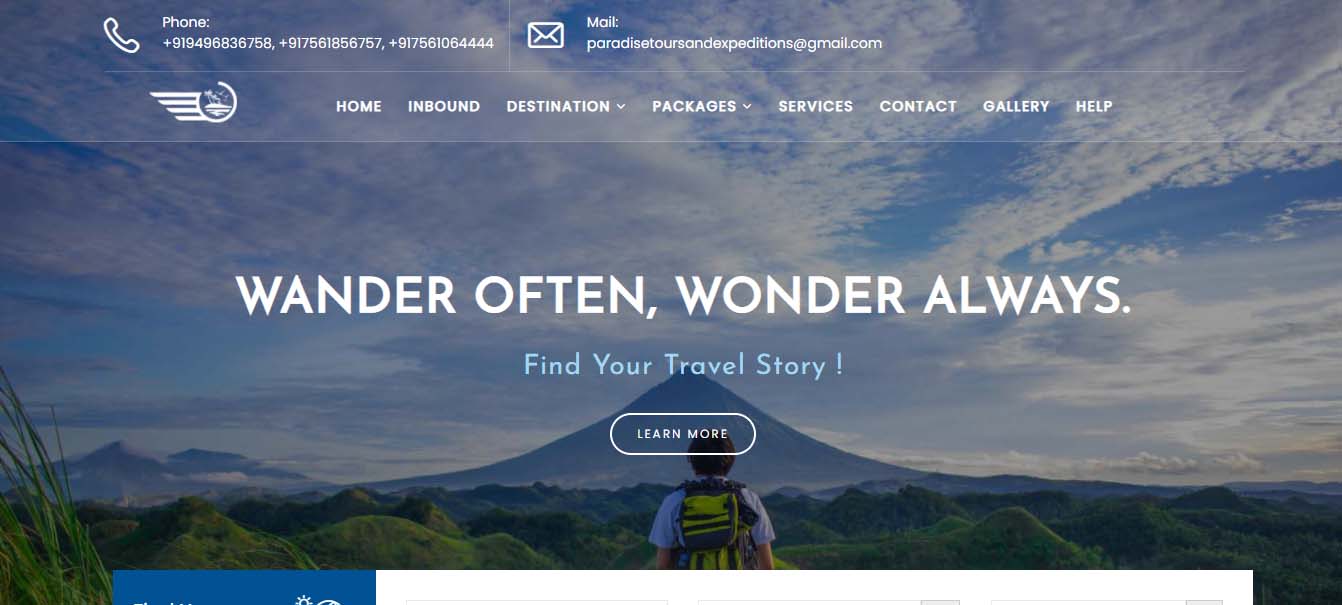
Task: Open the Home menu item
Action: coord(359,106)
